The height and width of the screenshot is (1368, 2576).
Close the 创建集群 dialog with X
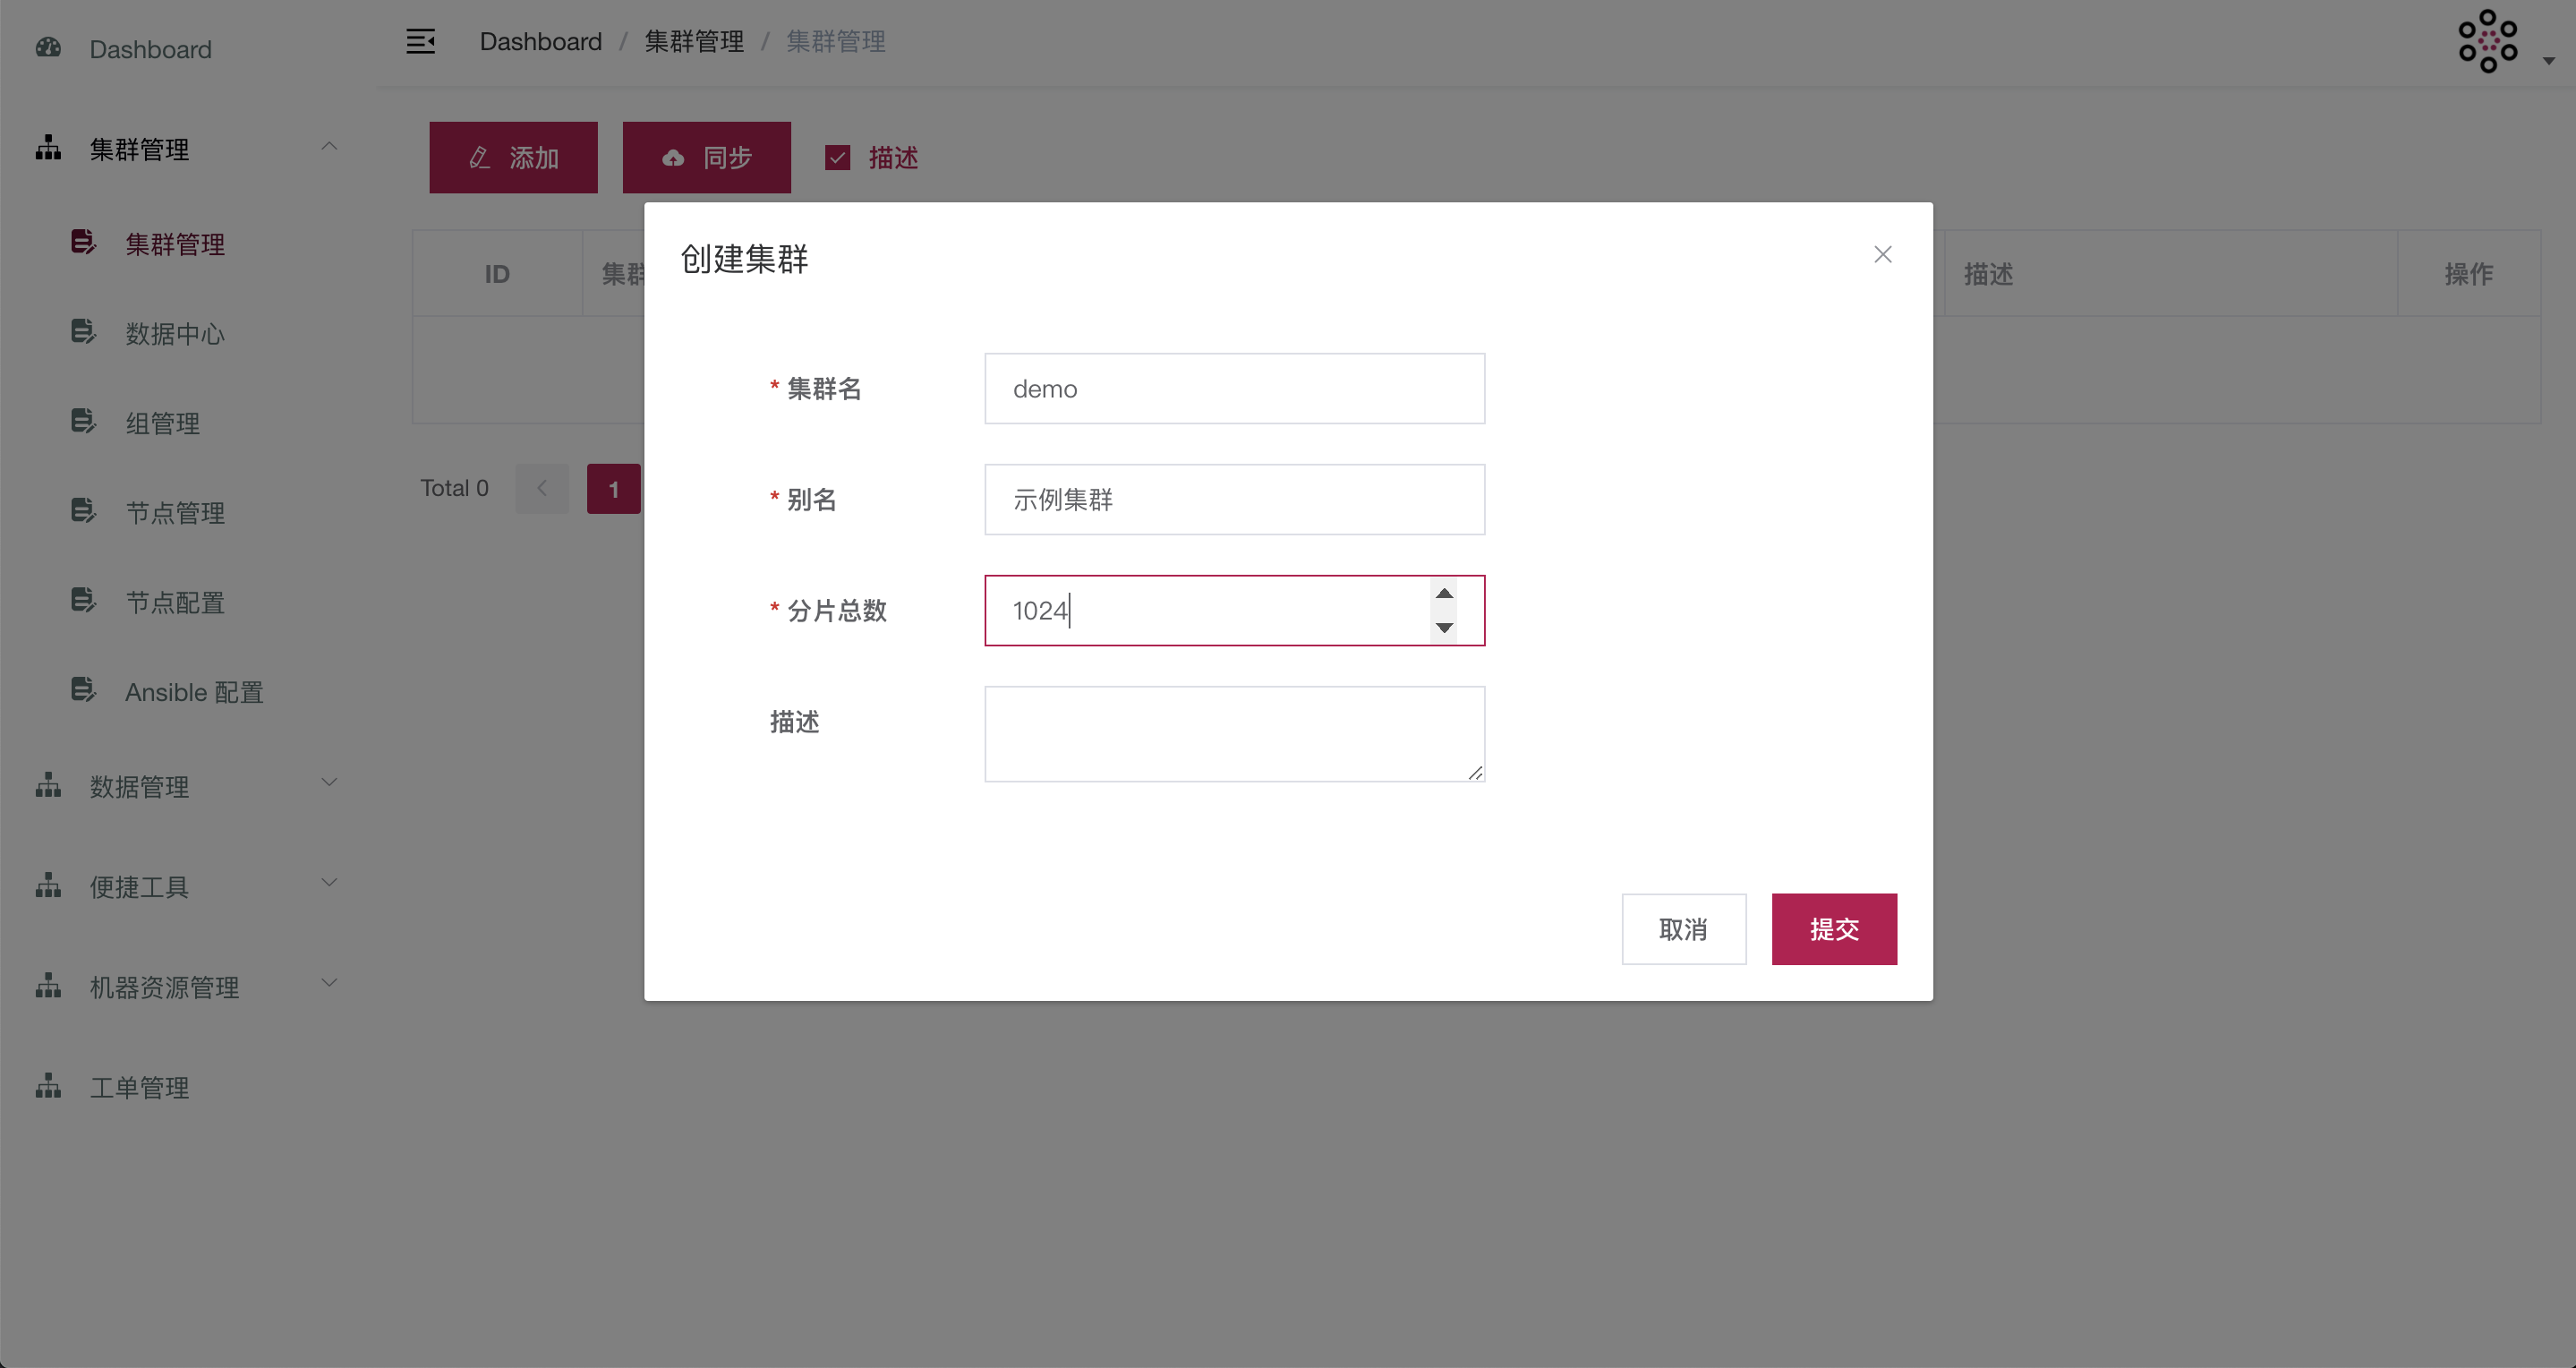pos(1883,255)
